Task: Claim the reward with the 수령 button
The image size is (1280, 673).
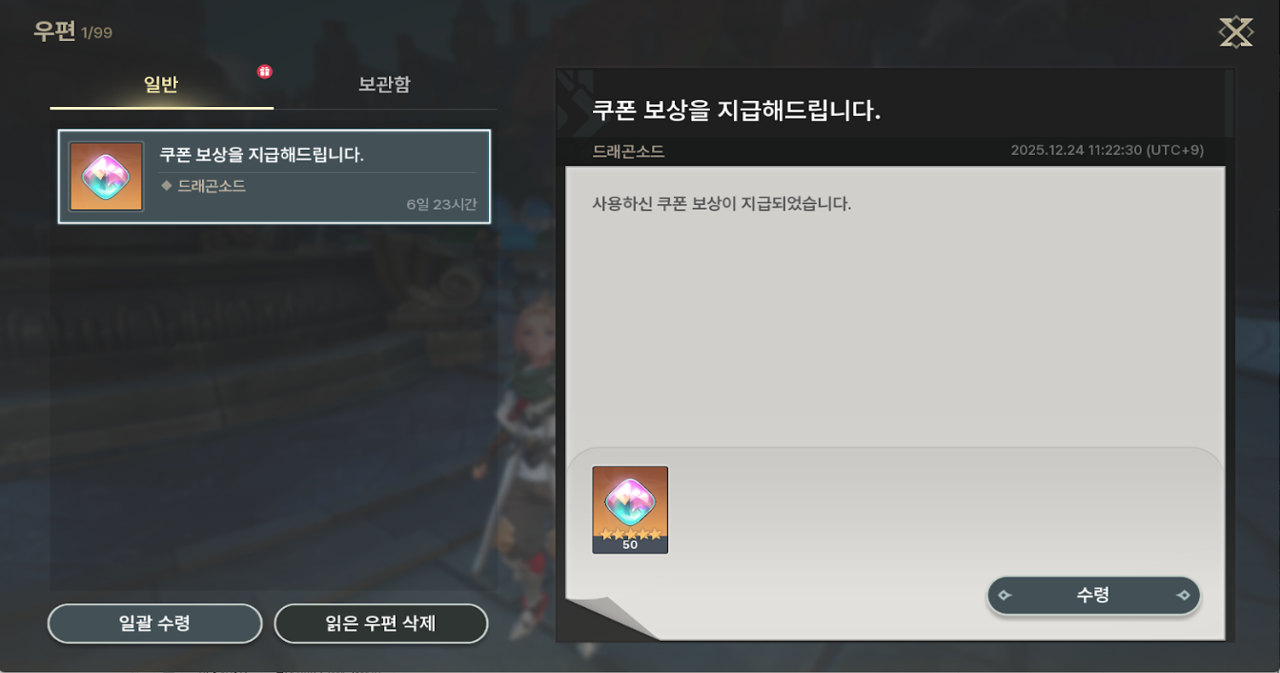Action: (x=1094, y=595)
